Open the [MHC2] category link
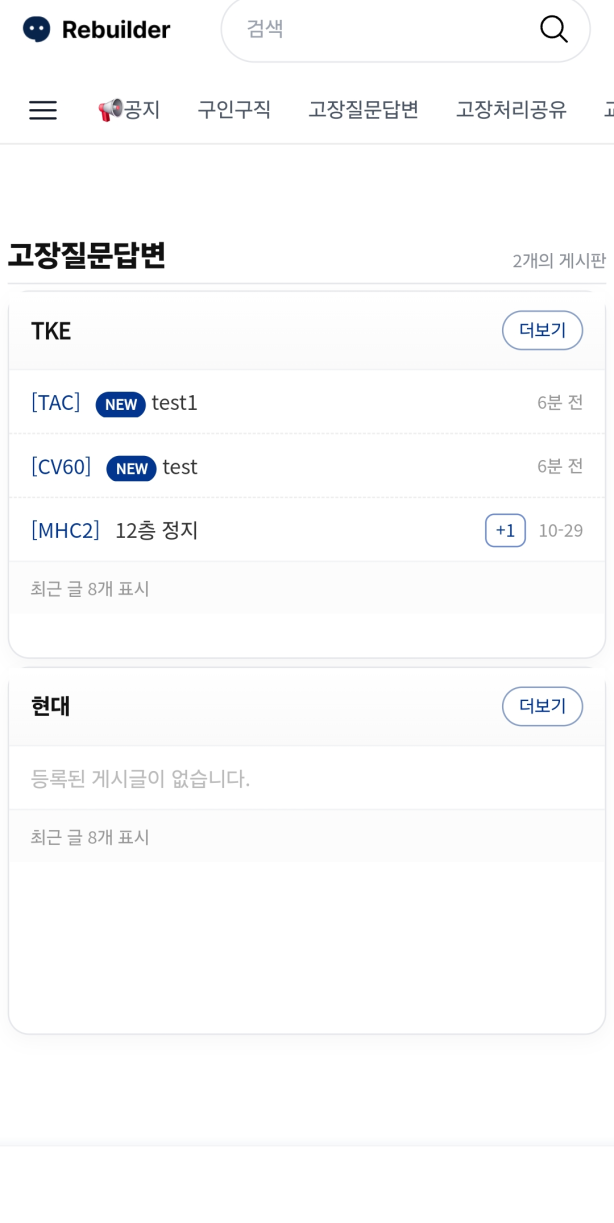The image size is (614, 1223). 65,531
